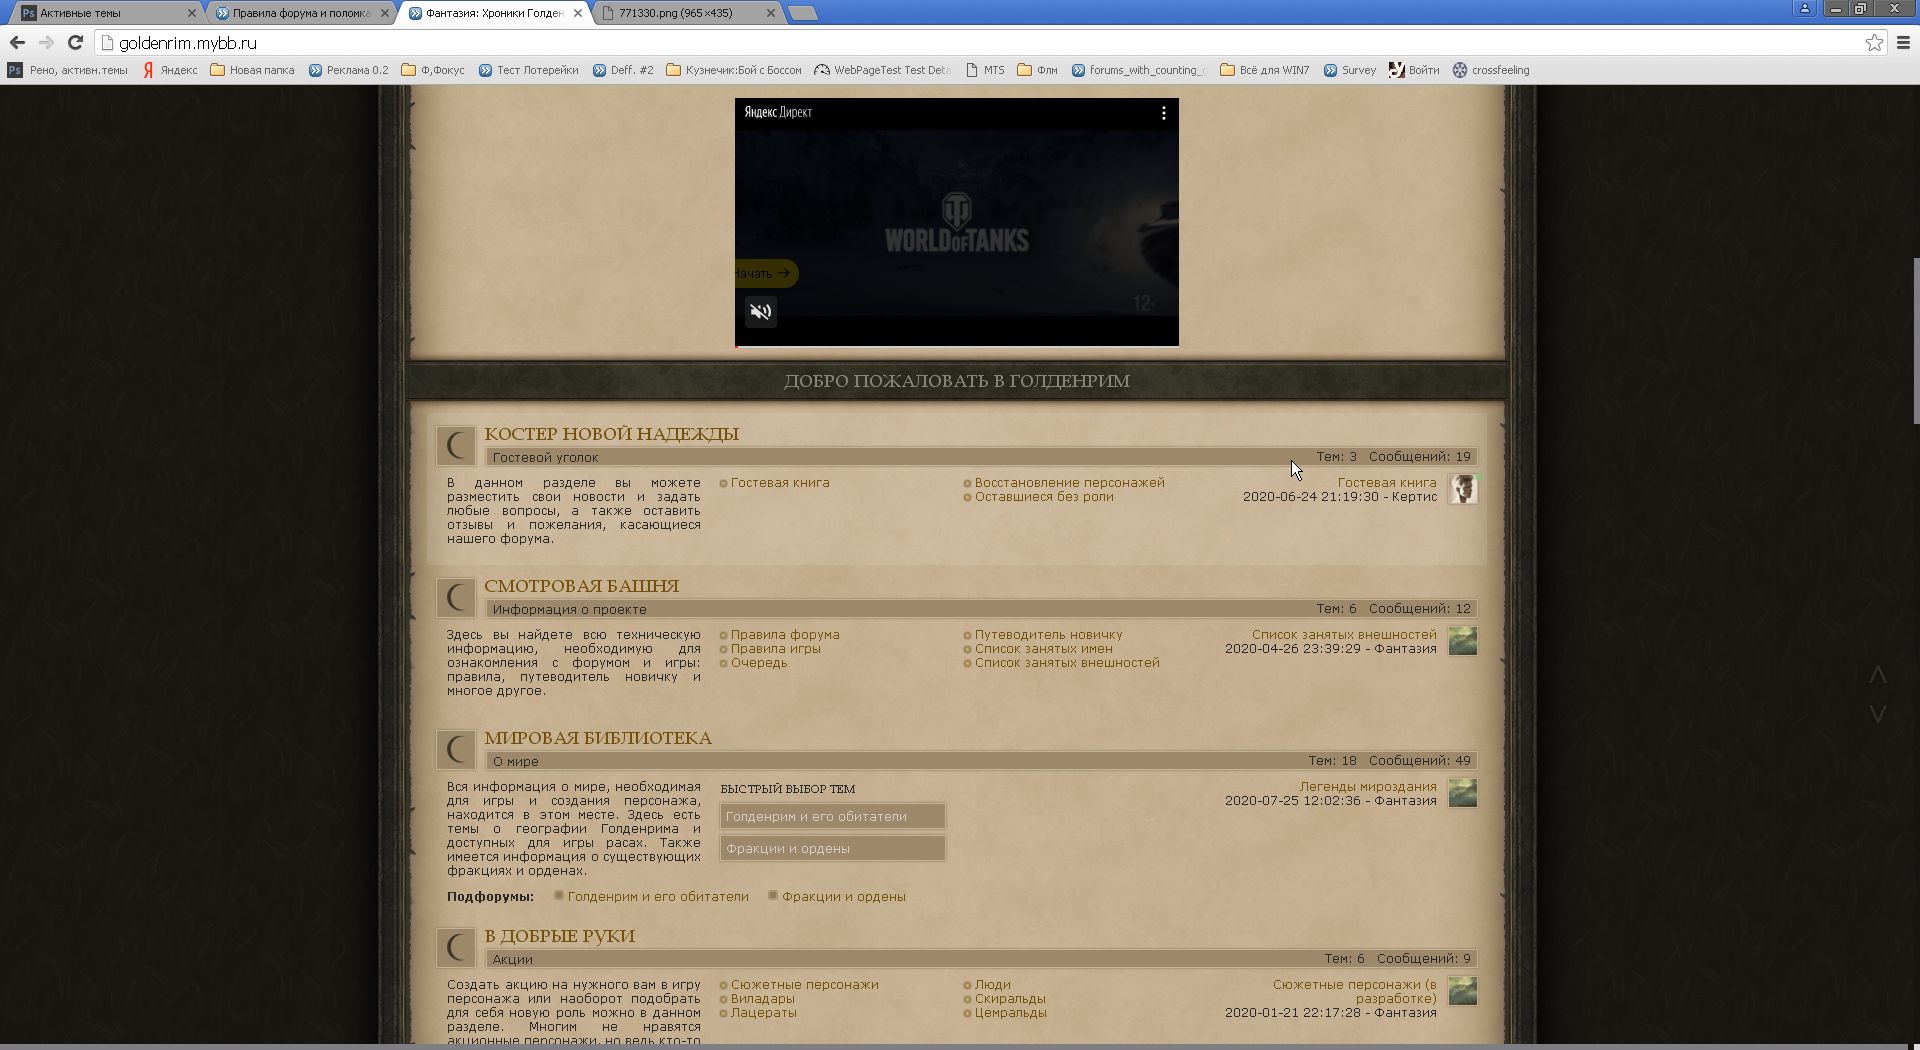Open the Скиральды topic

point(1010,999)
